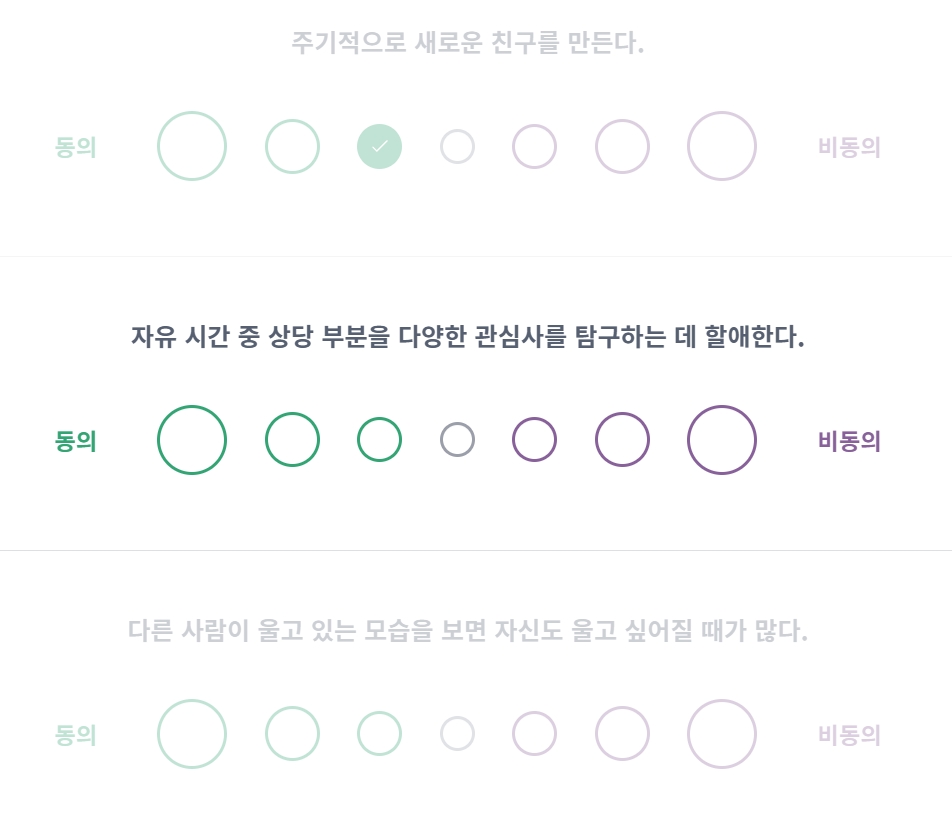Select the neutral gray circle on crying empathy question
The image size is (952, 814).
tap(457, 734)
